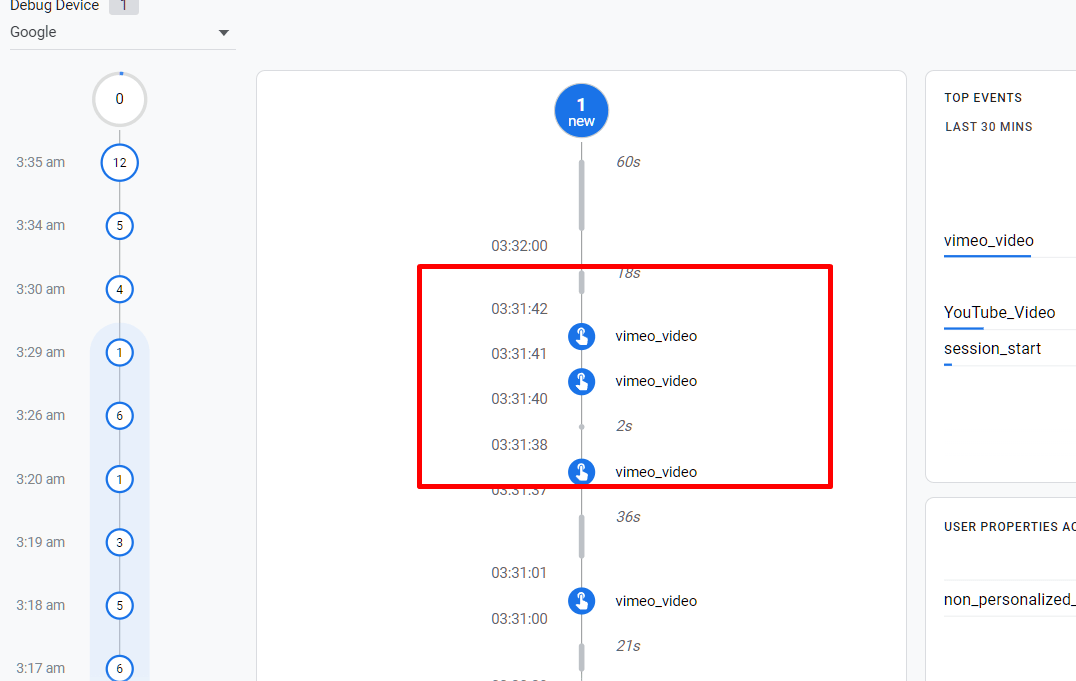
Task: Select the 3:34 am minute bubble
Action: [x=119, y=226]
